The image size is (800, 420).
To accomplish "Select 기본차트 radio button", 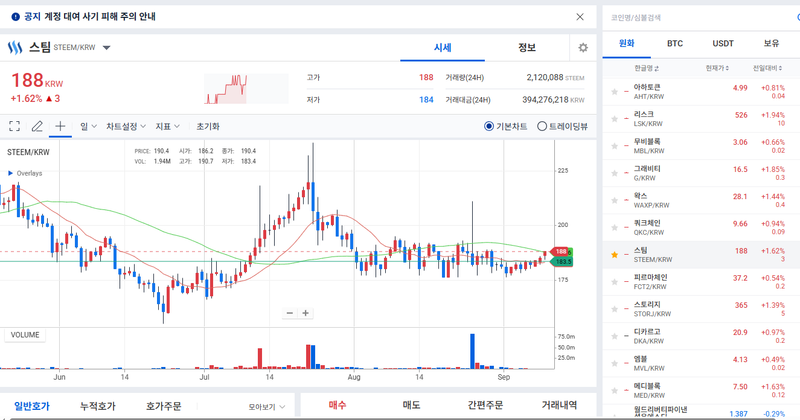I will tap(489, 126).
